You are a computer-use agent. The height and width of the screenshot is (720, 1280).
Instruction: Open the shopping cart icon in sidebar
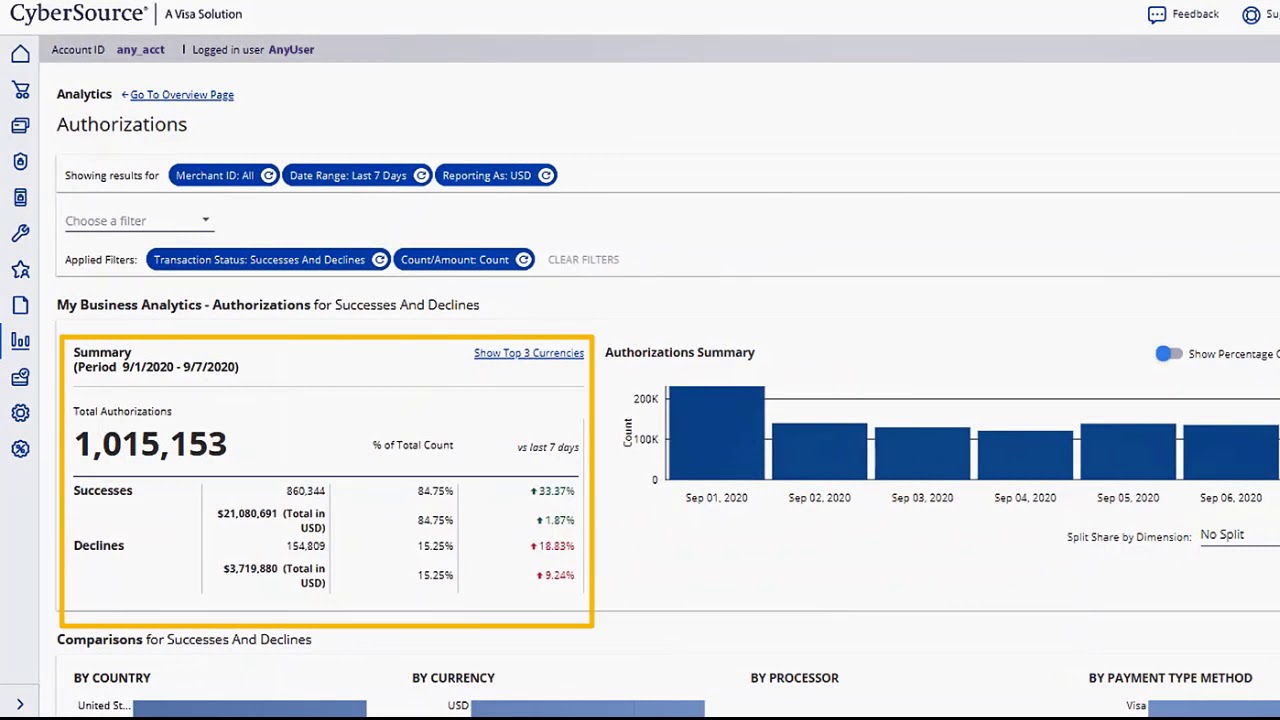coord(20,90)
